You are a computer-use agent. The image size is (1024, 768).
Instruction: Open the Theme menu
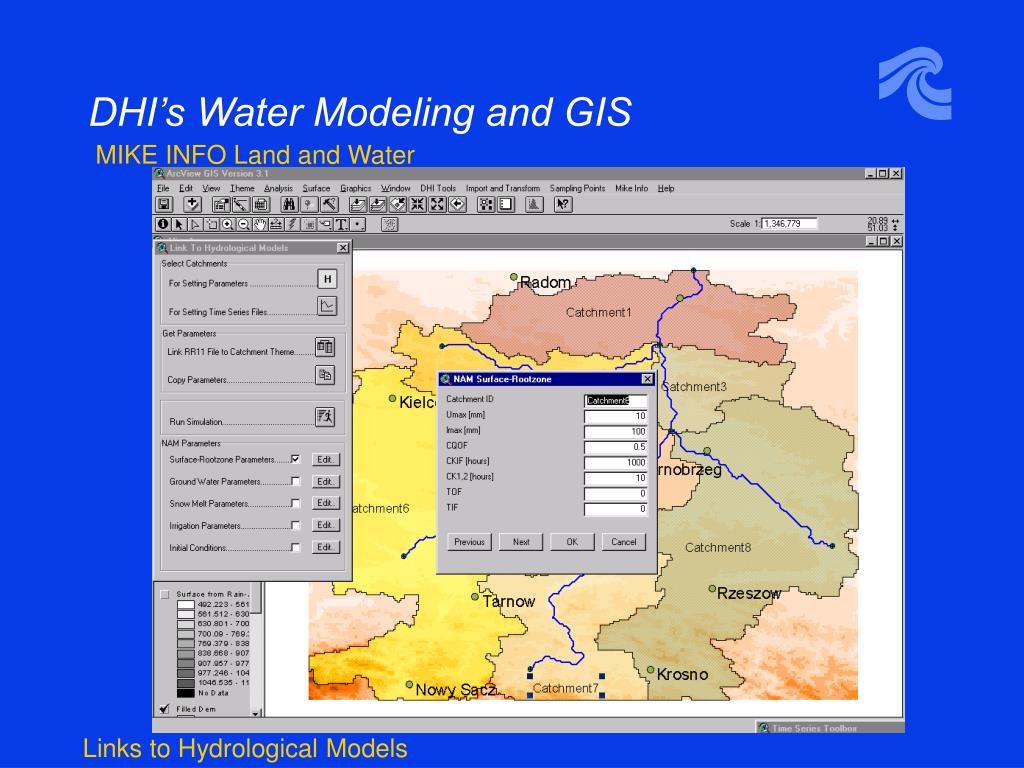[x=242, y=188]
